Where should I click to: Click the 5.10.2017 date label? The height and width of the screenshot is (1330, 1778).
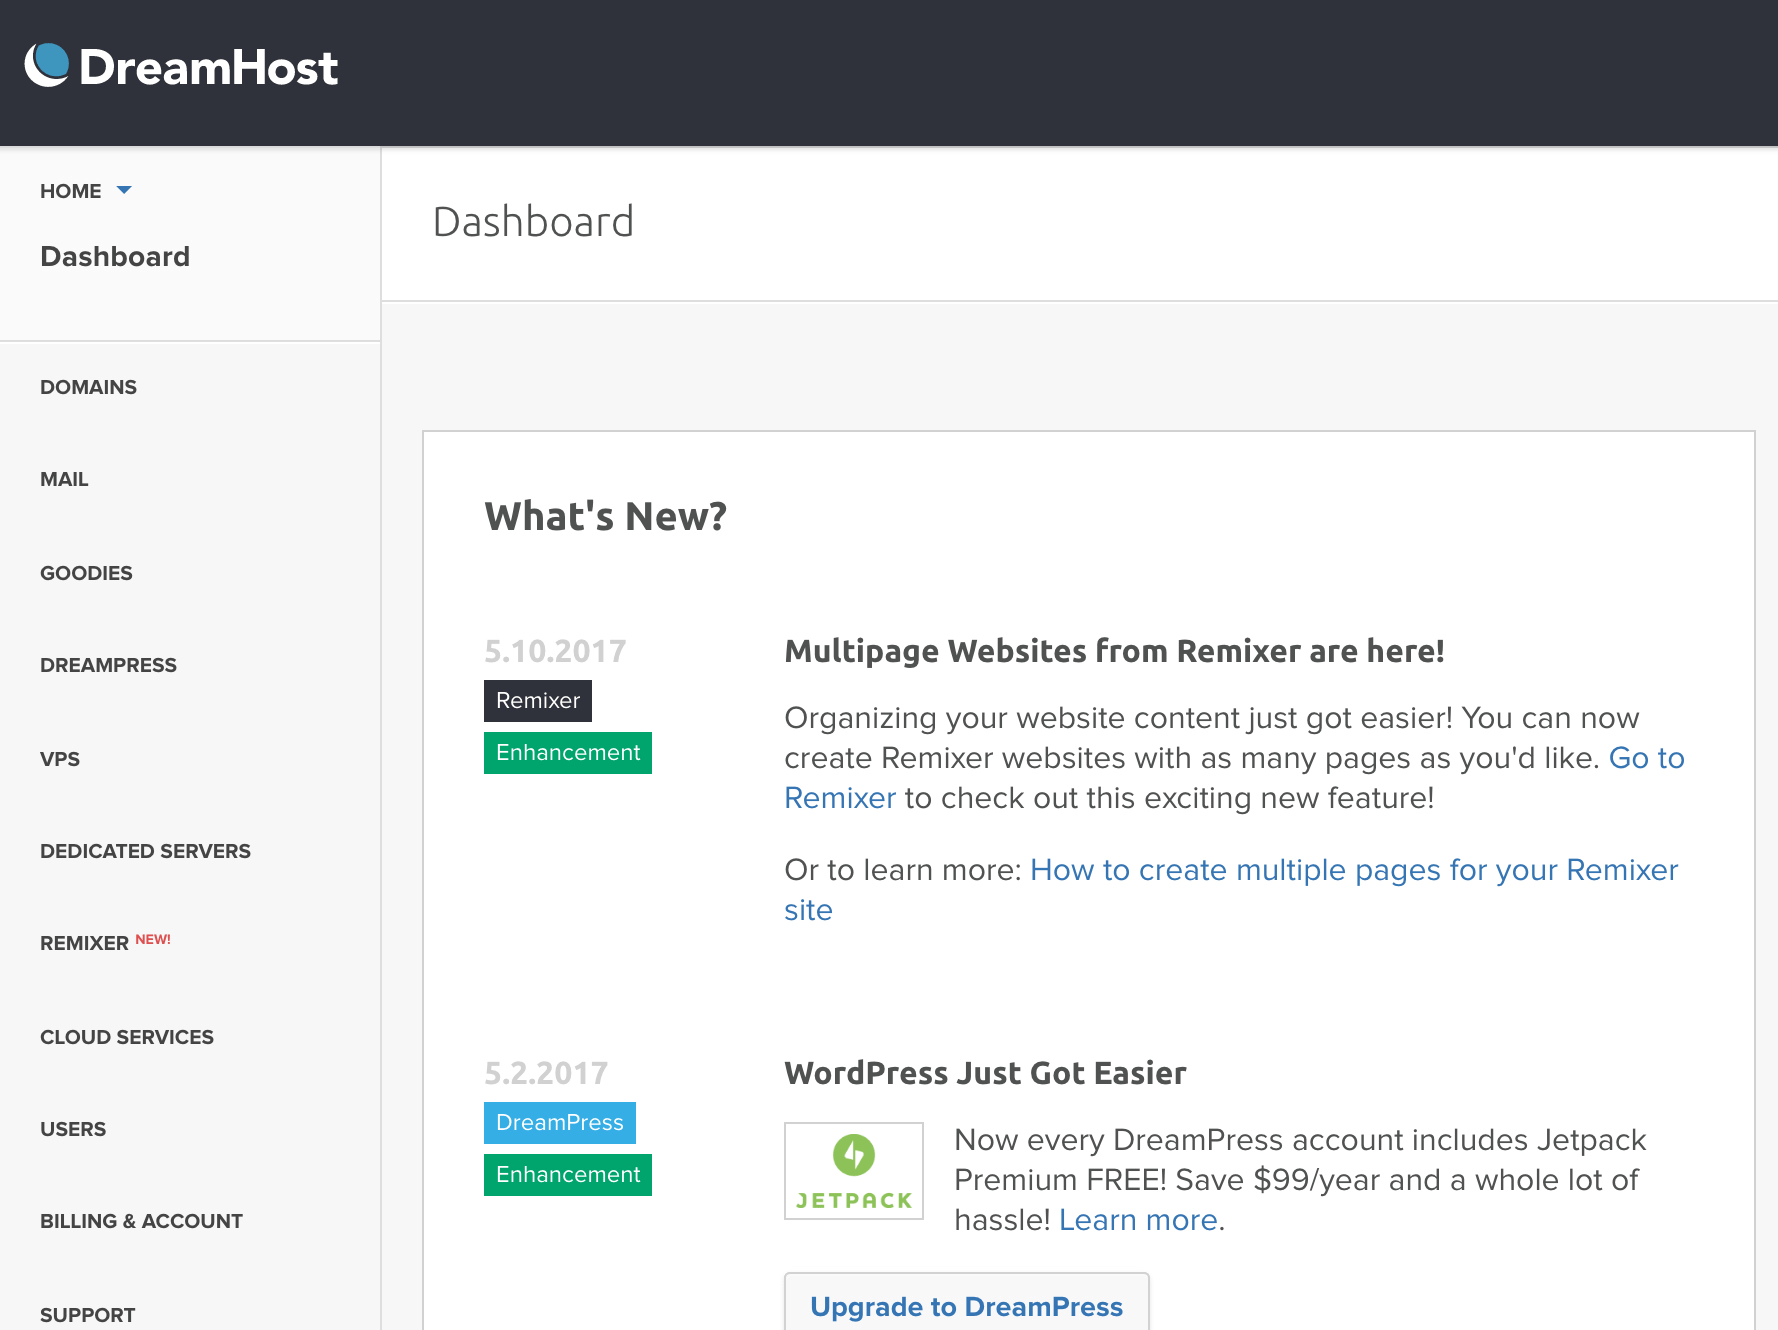tap(555, 651)
